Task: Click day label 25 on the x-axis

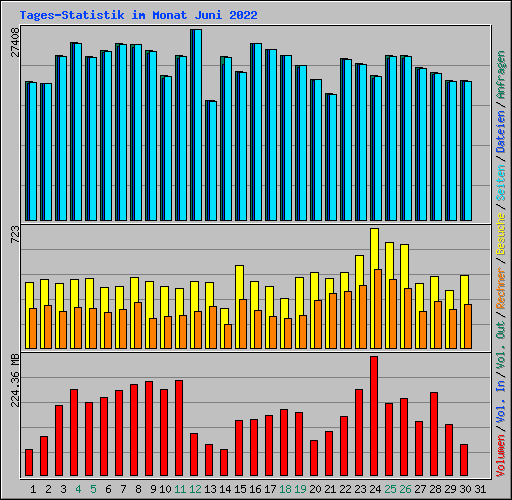Action: (x=390, y=489)
